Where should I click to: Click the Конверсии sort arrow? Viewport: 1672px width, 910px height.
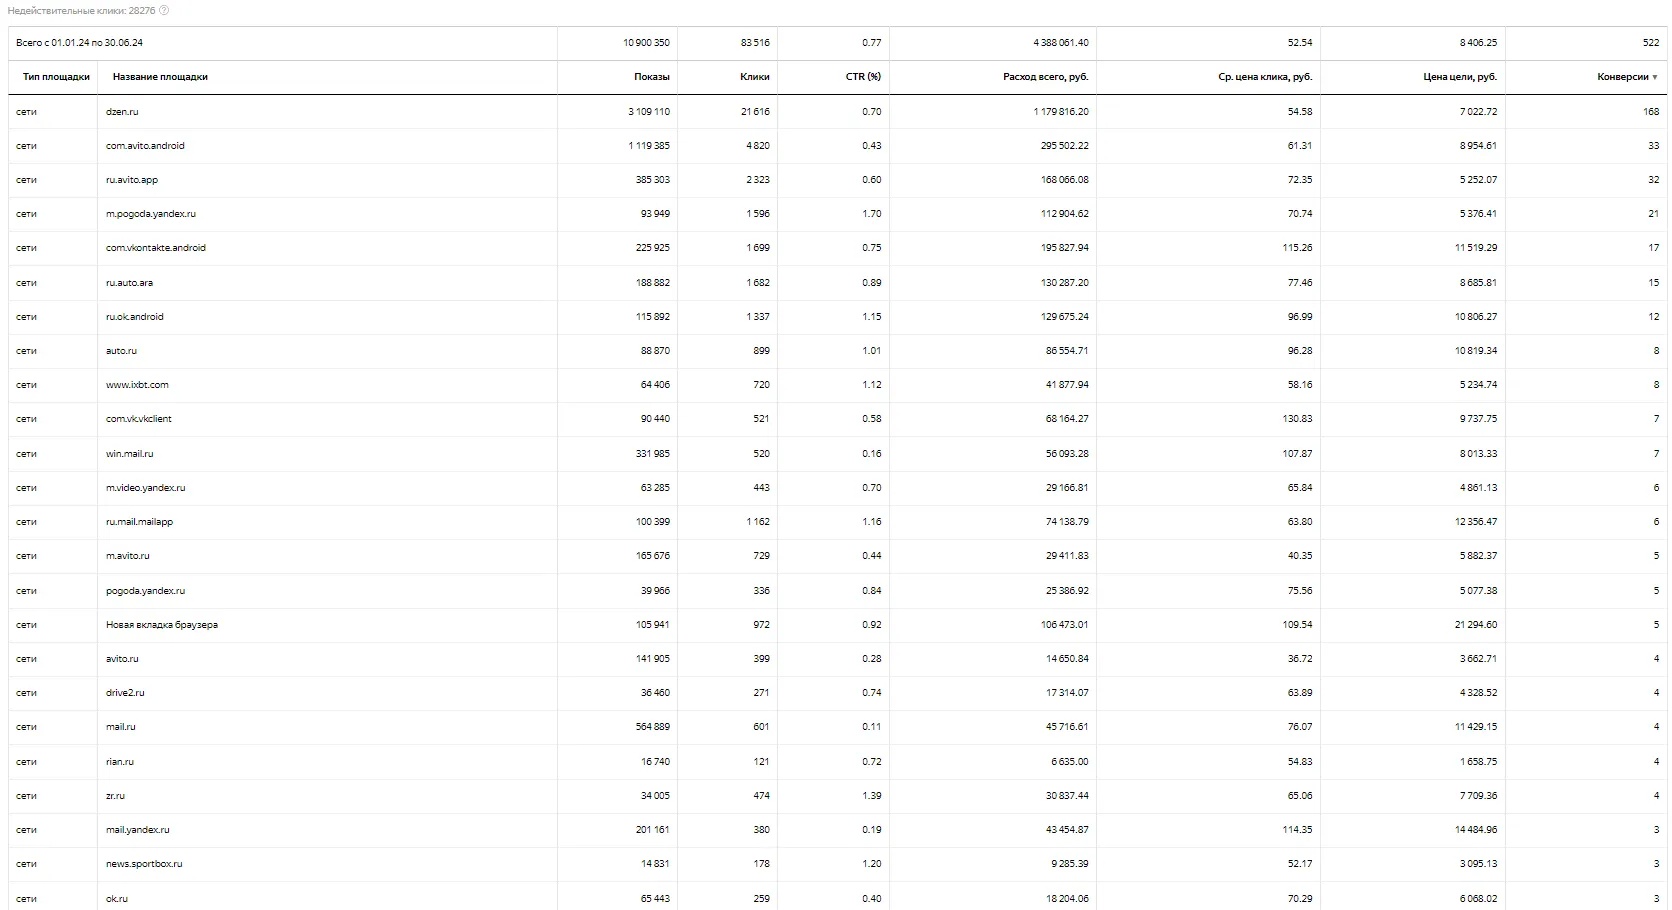pos(1655,77)
